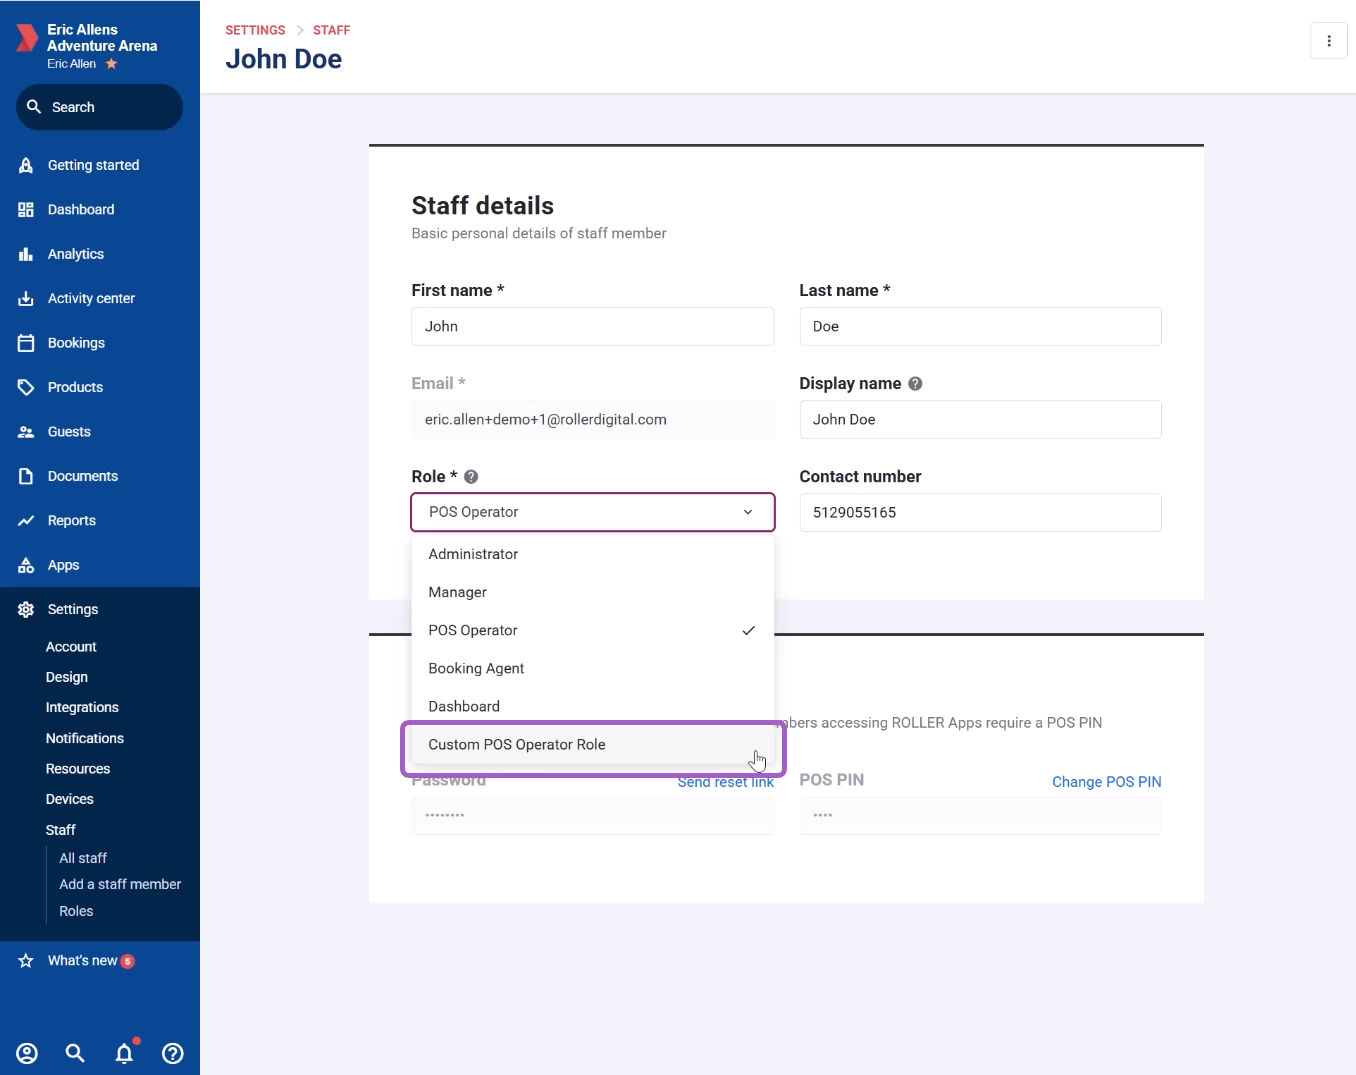Select the Manager role option
The height and width of the screenshot is (1075, 1356).
point(457,592)
